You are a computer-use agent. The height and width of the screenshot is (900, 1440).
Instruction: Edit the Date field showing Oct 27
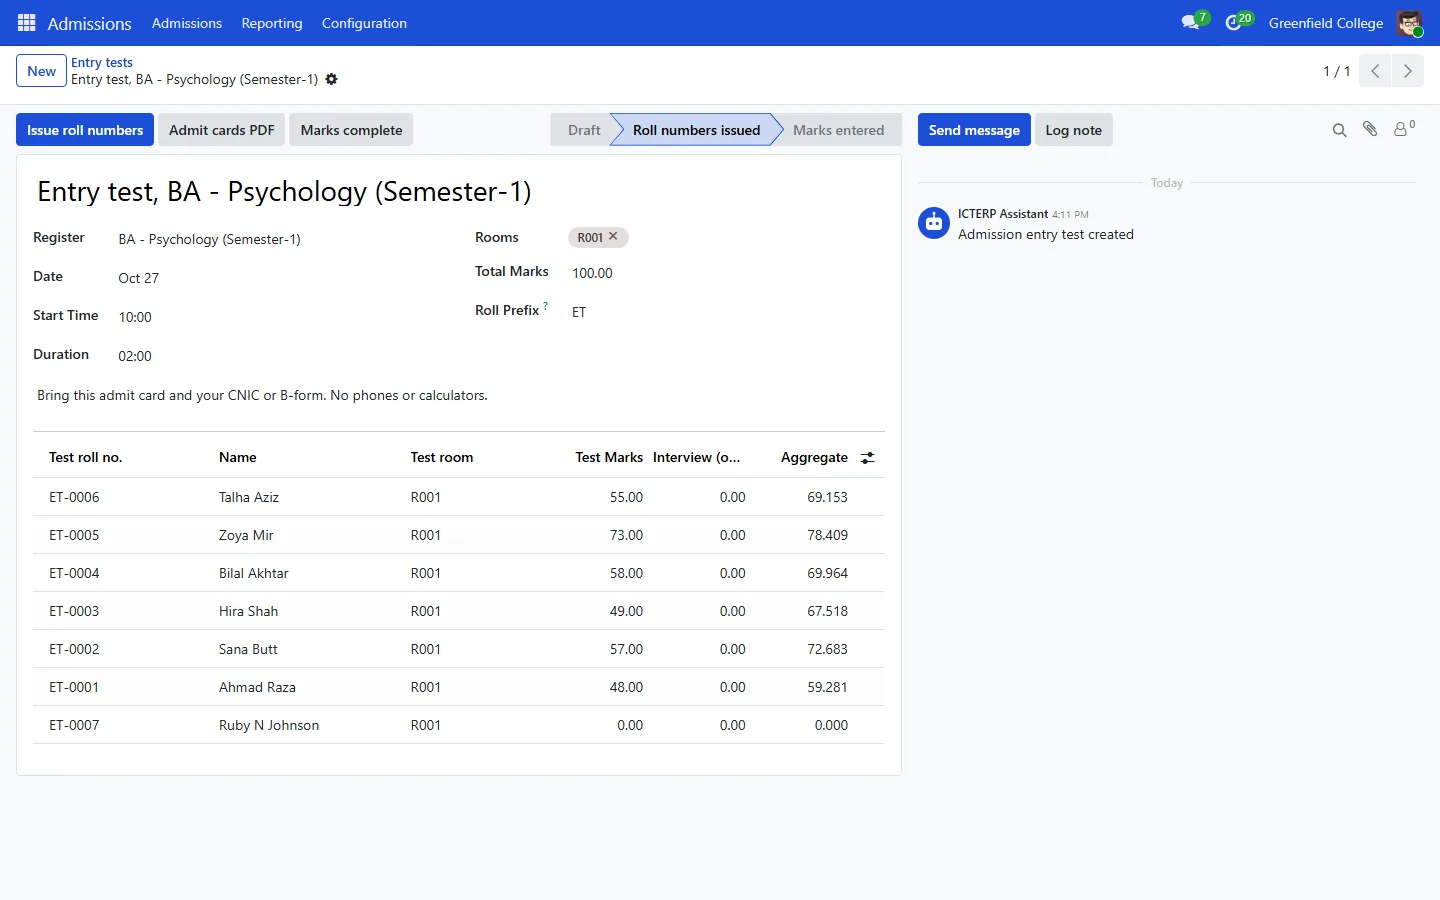tap(280, 278)
